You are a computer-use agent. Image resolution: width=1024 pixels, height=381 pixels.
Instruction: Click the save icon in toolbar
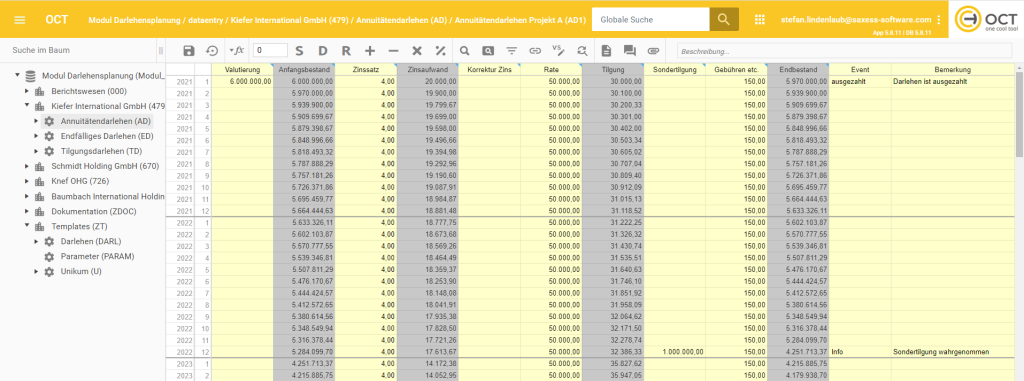pos(189,50)
